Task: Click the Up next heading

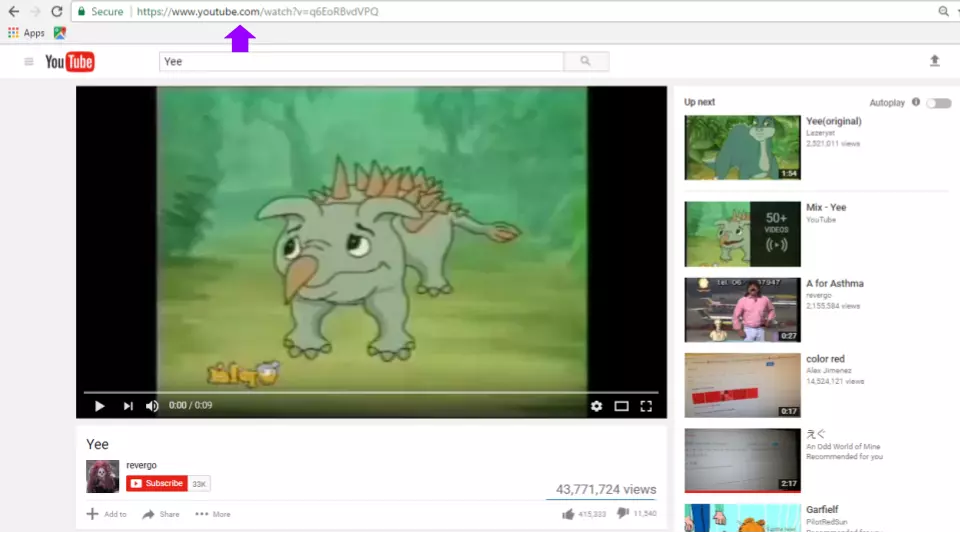Action: pyautogui.click(x=699, y=102)
